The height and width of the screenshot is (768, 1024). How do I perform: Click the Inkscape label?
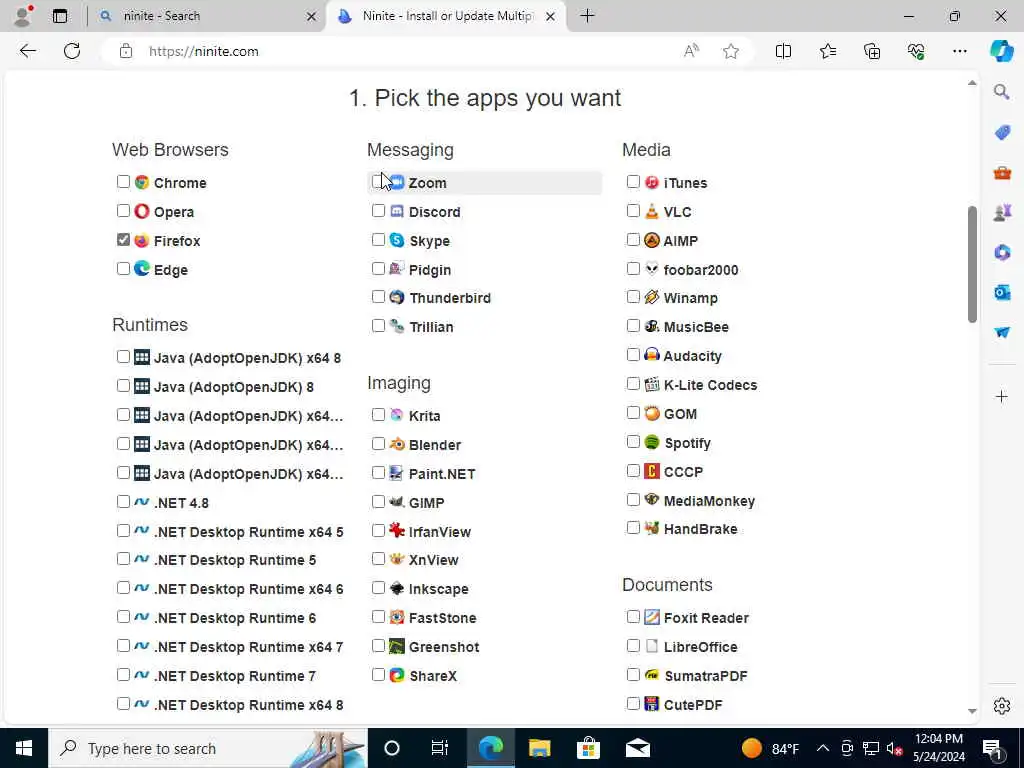(439, 589)
